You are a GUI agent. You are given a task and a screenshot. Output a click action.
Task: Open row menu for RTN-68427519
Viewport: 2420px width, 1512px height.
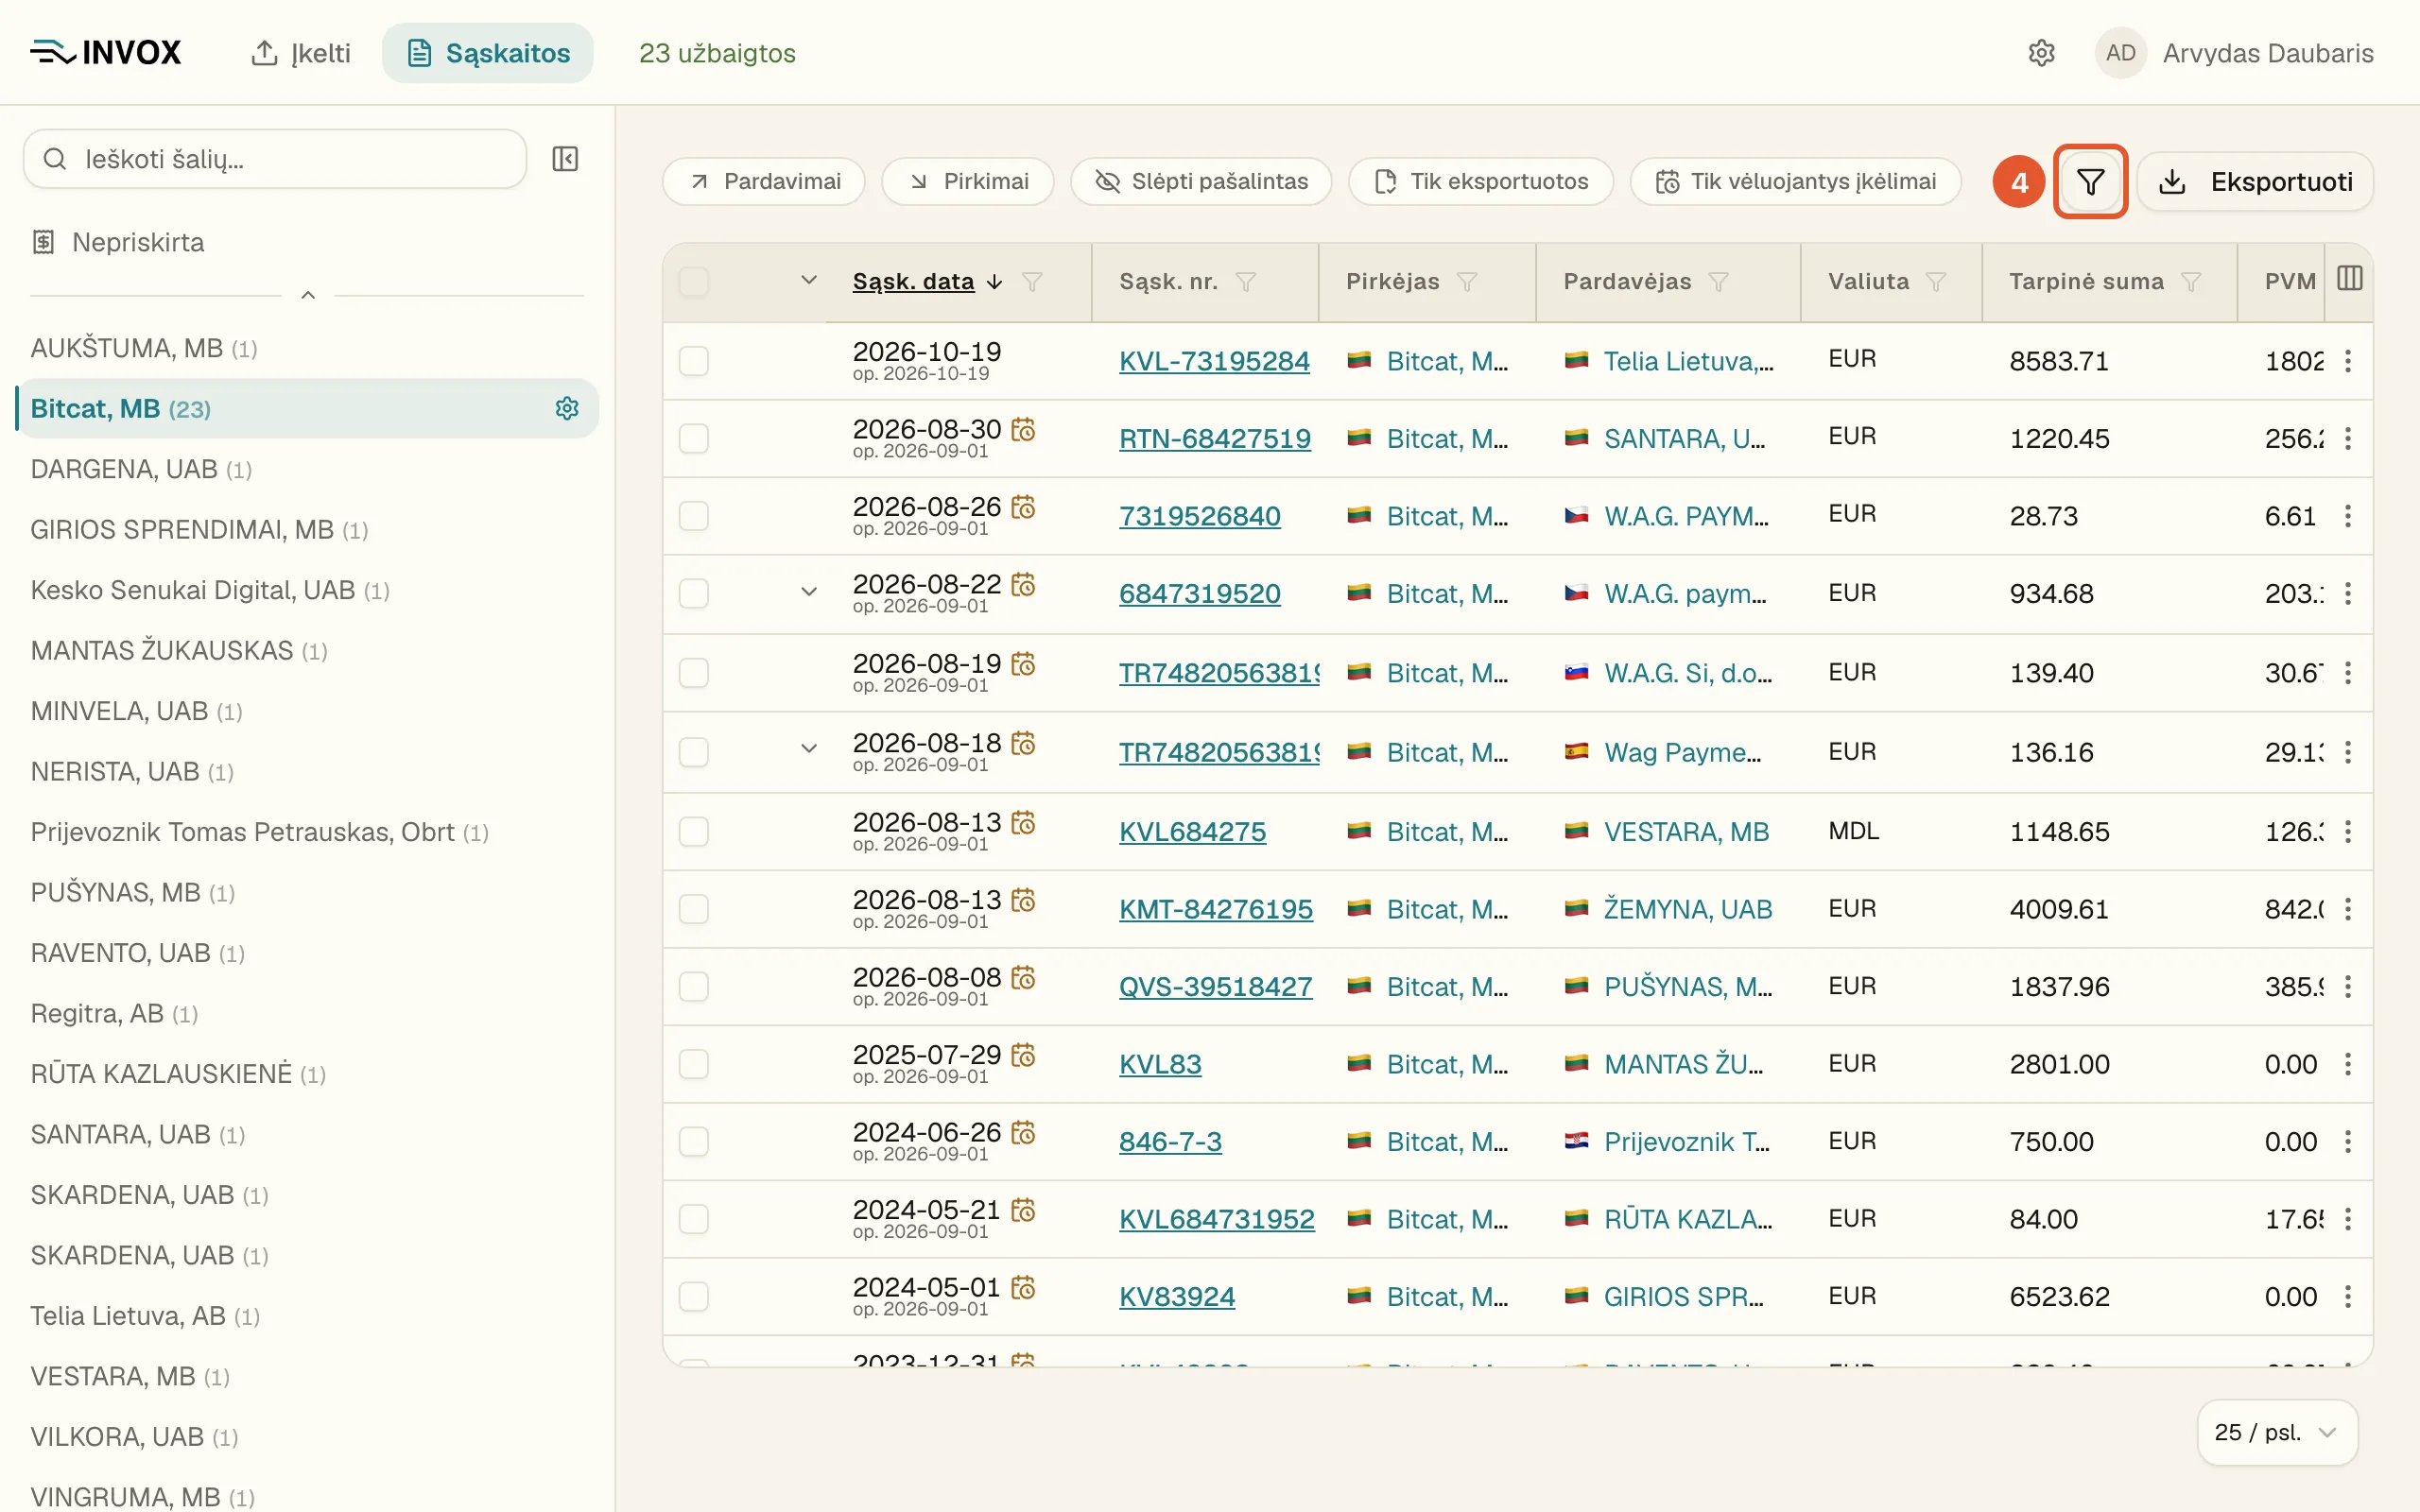click(2348, 438)
